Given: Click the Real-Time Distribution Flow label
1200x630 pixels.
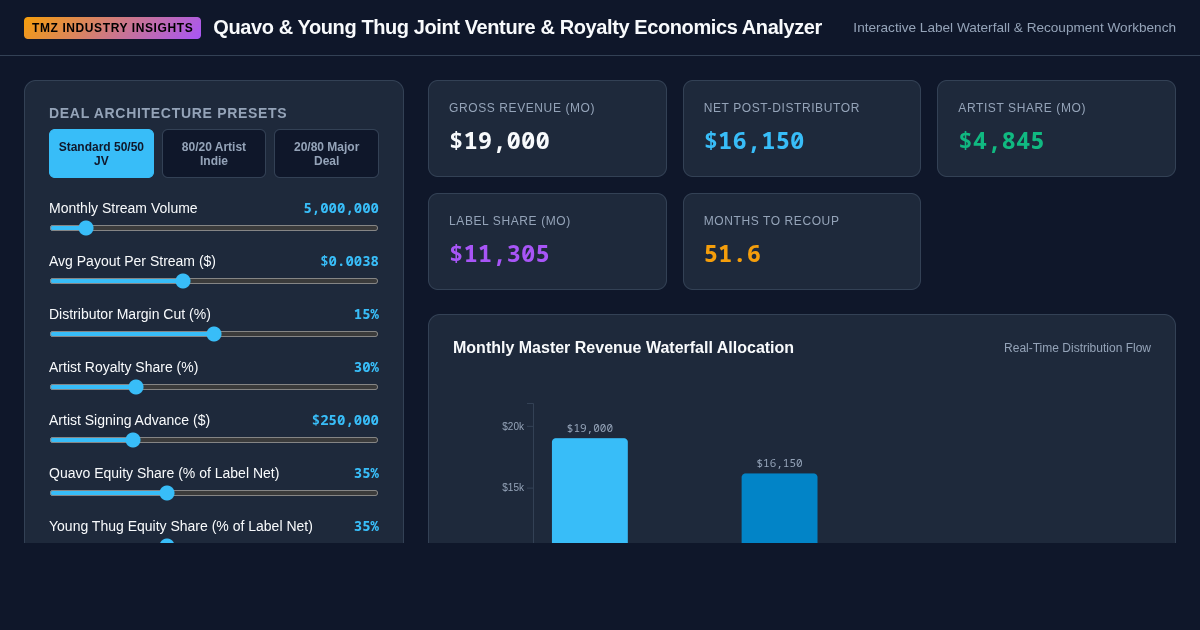Looking at the screenshot, I should coord(1077,348).
